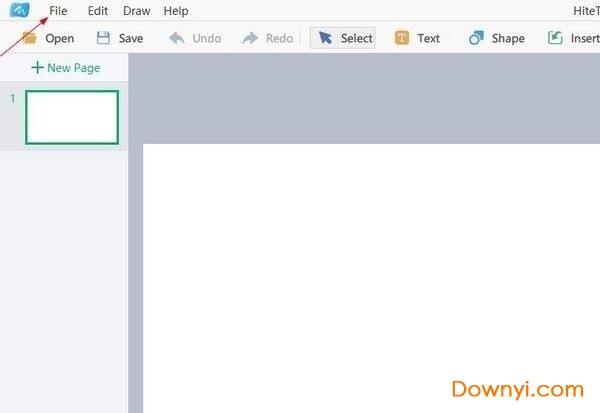
Task: Select the page 1 thumbnail
Action: click(72, 116)
